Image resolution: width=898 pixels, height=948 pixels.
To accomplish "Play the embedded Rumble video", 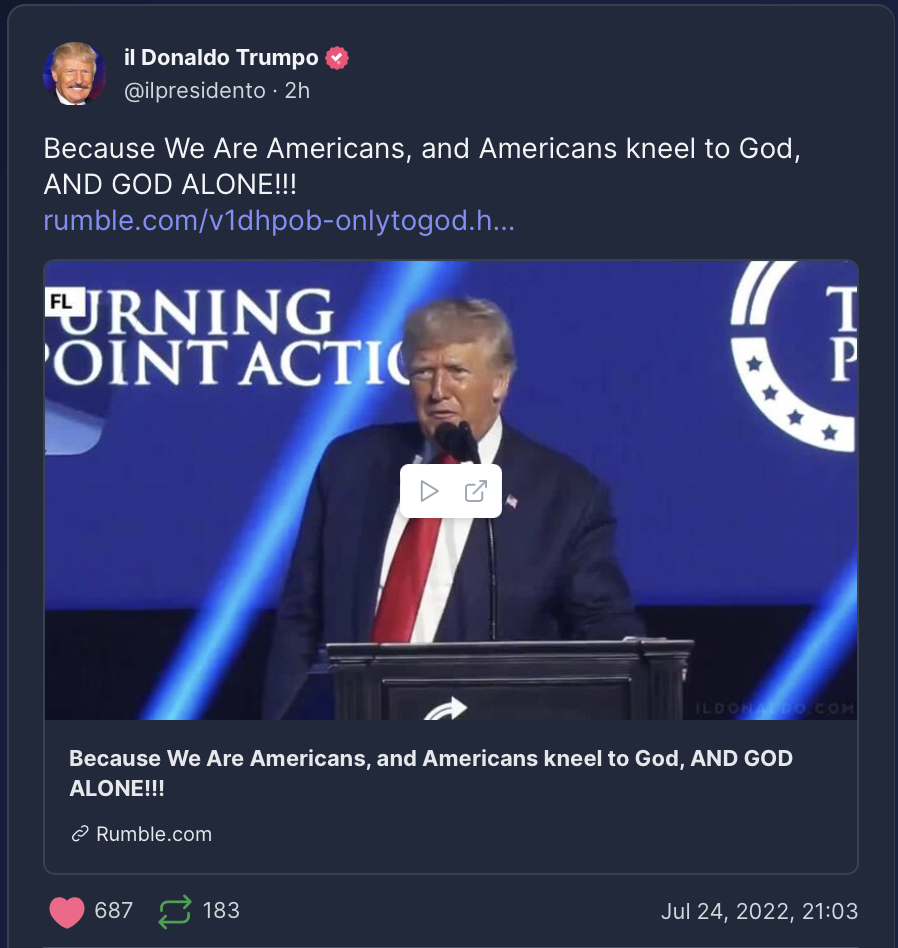I will 429,491.
